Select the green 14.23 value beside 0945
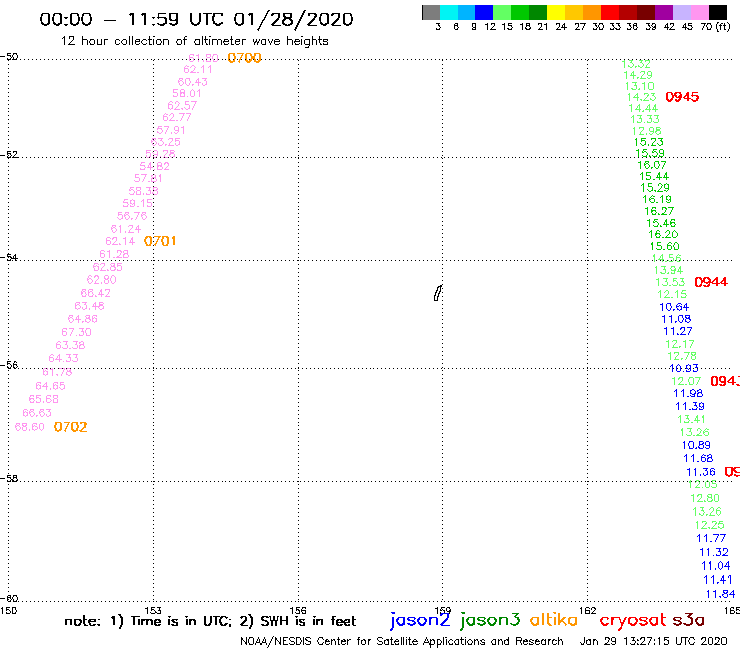The width and height of the screenshot is (740, 650). [x=641, y=97]
